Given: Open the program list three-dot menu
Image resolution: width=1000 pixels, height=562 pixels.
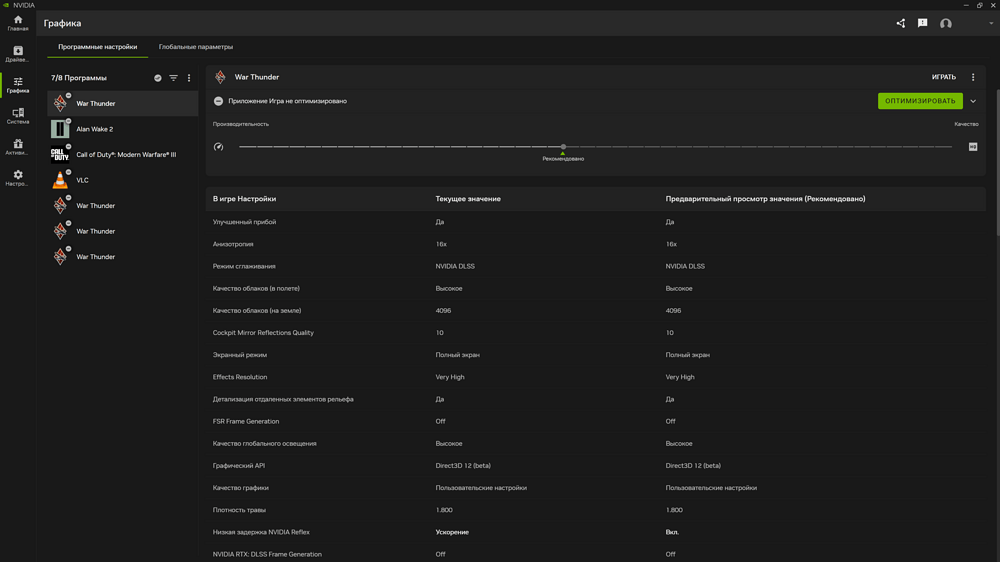Looking at the screenshot, I should click(x=189, y=78).
